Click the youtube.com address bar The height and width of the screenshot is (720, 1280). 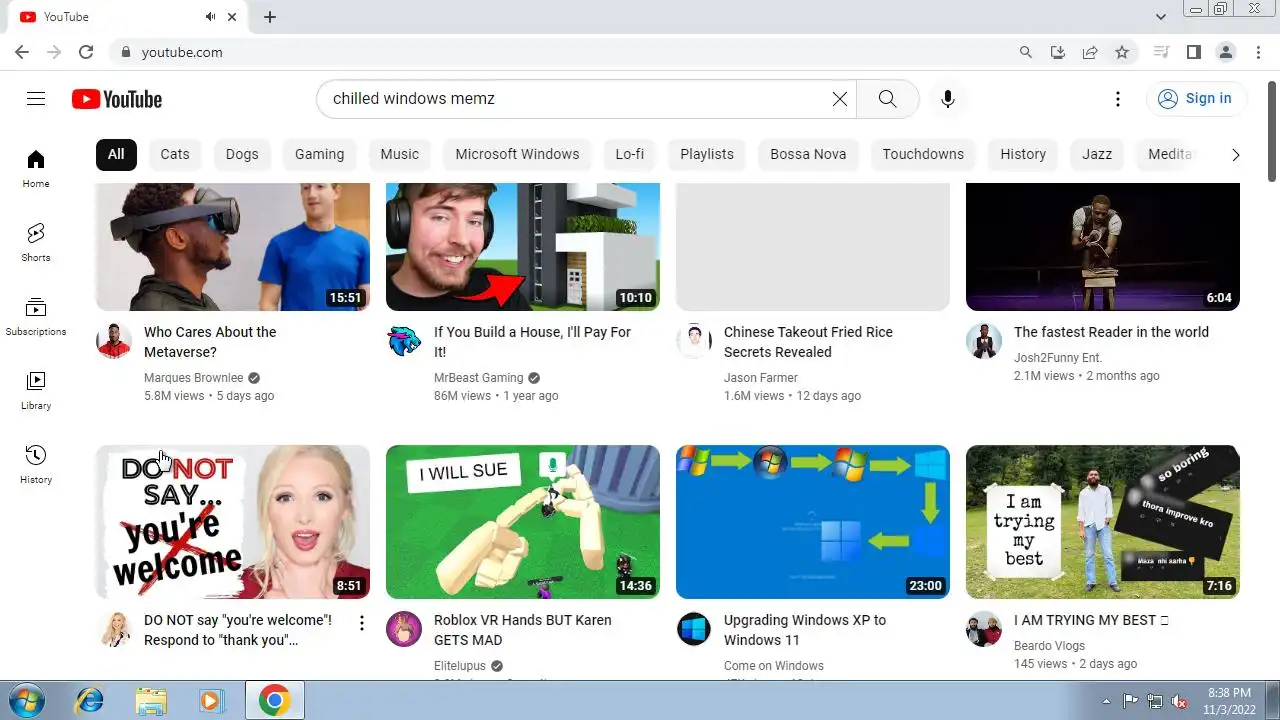[x=182, y=52]
